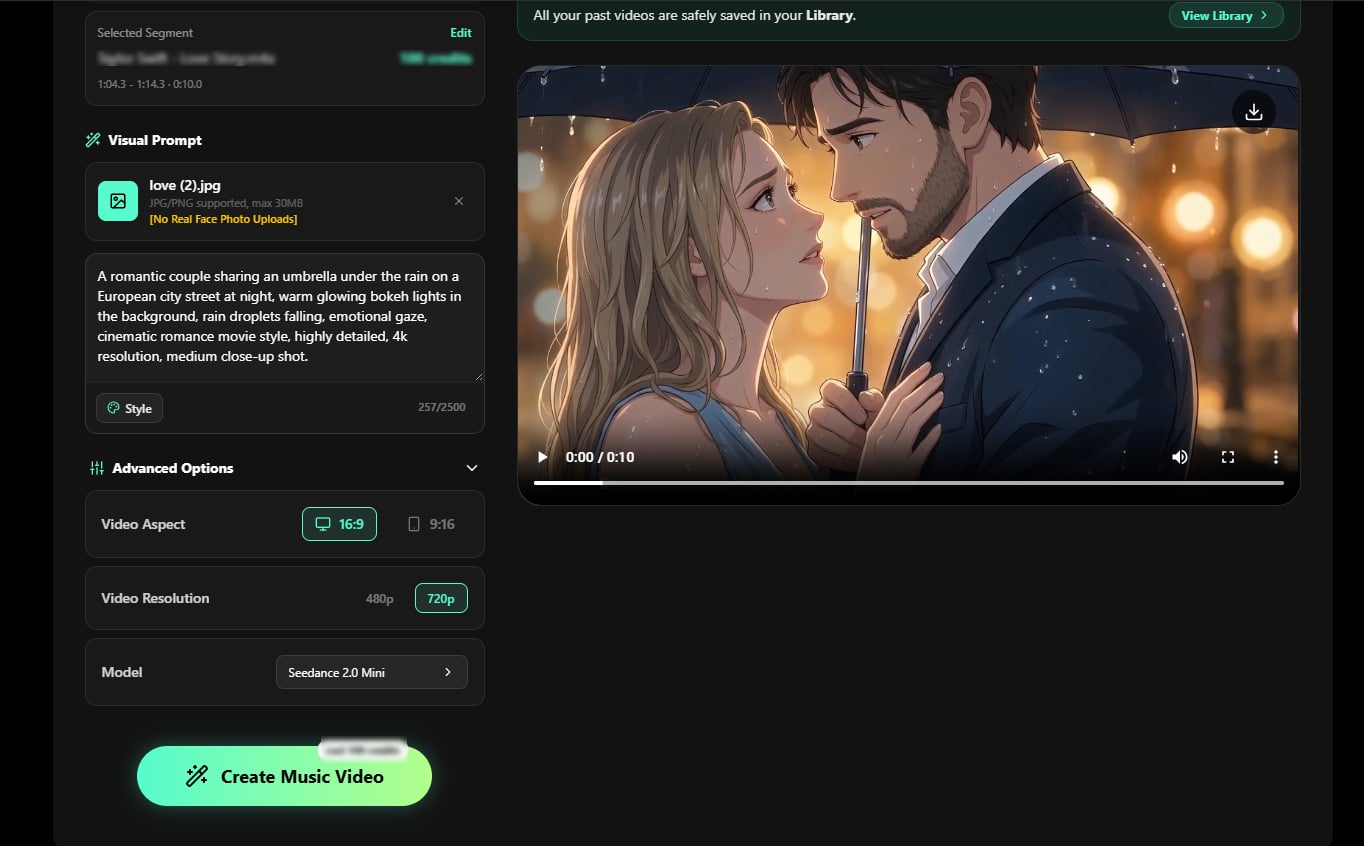Click the Video Resolution label
This screenshot has height=846, width=1364.
155,598
